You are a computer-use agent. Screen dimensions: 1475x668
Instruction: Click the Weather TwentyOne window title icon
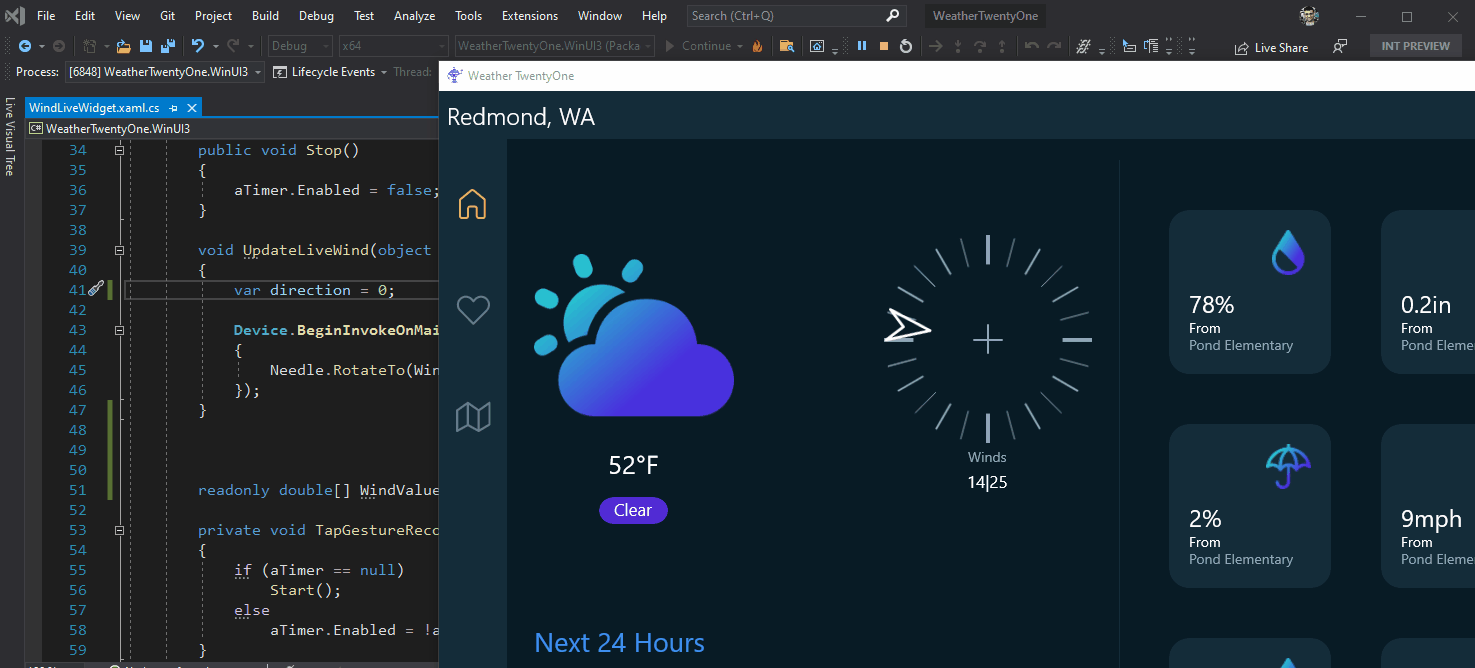(x=455, y=75)
